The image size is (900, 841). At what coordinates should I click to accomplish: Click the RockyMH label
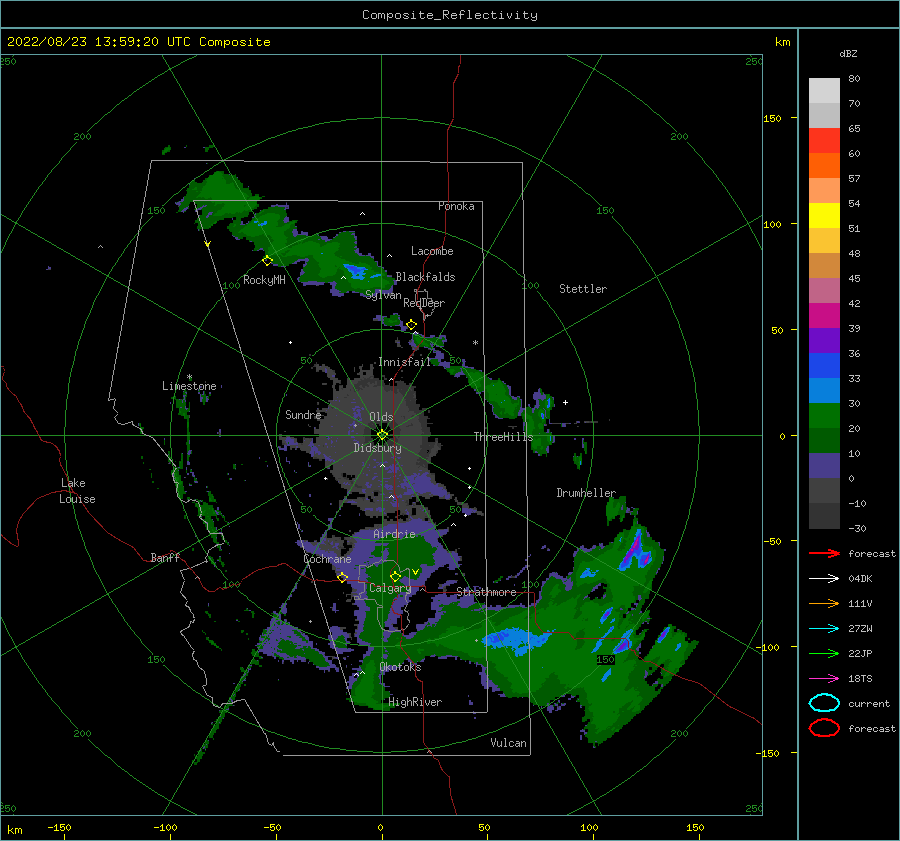[264, 280]
